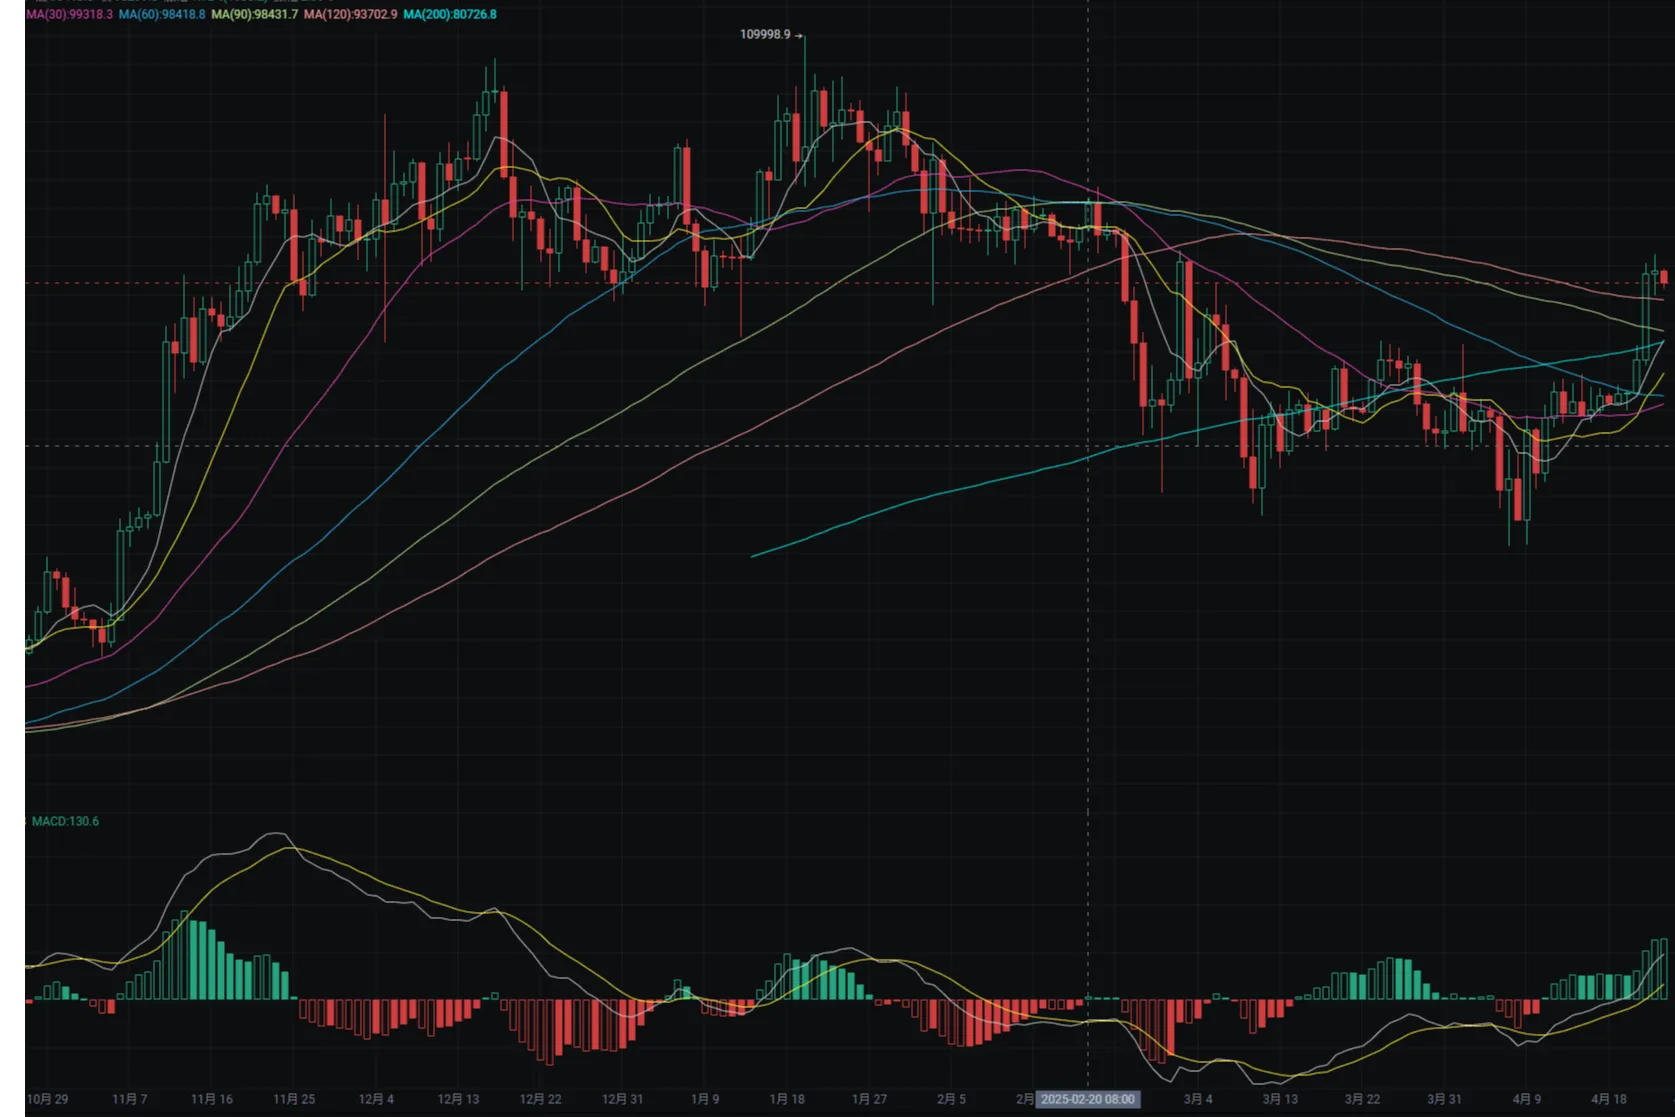The image size is (1675, 1117).
Task: Click the 12月 13 date axis label
Action: (458, 1099)
